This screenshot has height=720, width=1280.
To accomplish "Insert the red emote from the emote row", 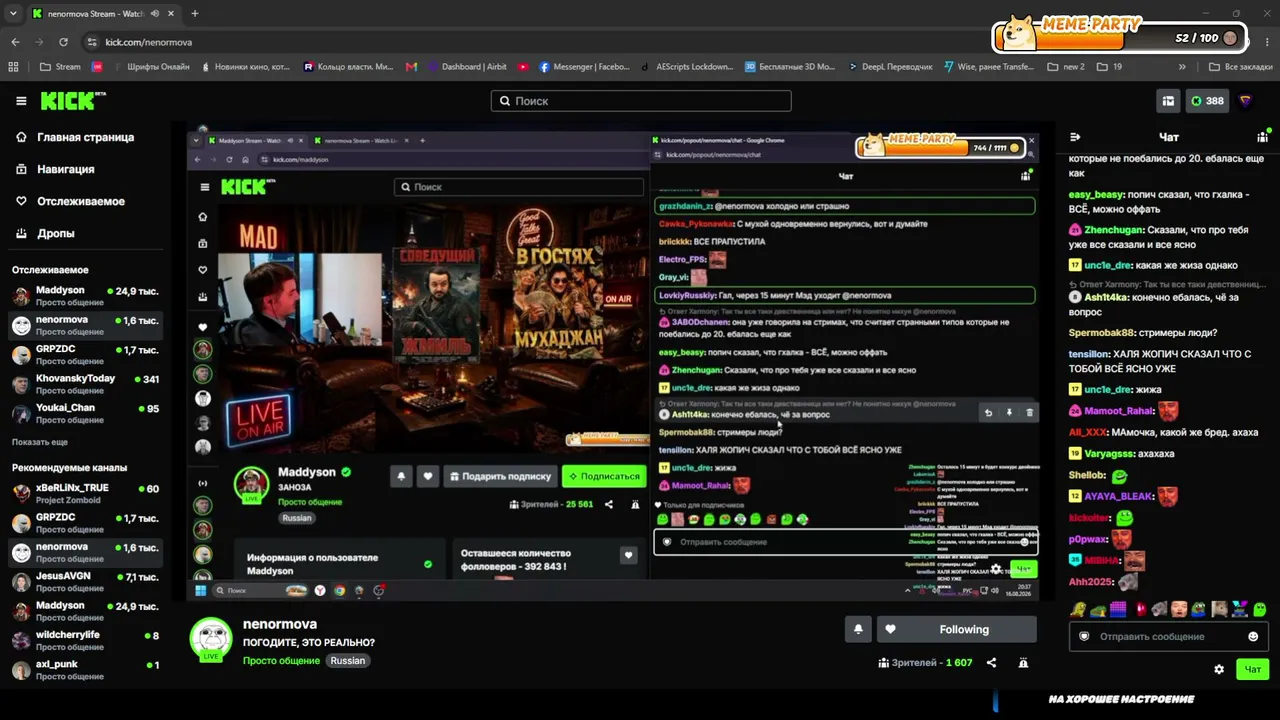I will [x=1141, y=609].
